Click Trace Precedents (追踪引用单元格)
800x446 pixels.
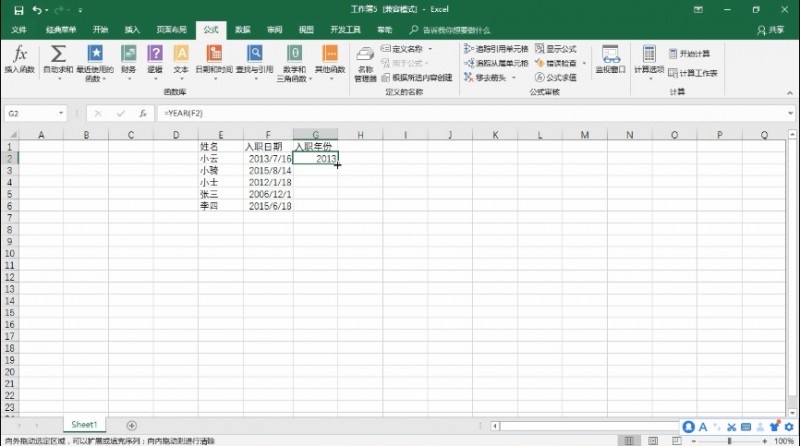tap(496, 48)
